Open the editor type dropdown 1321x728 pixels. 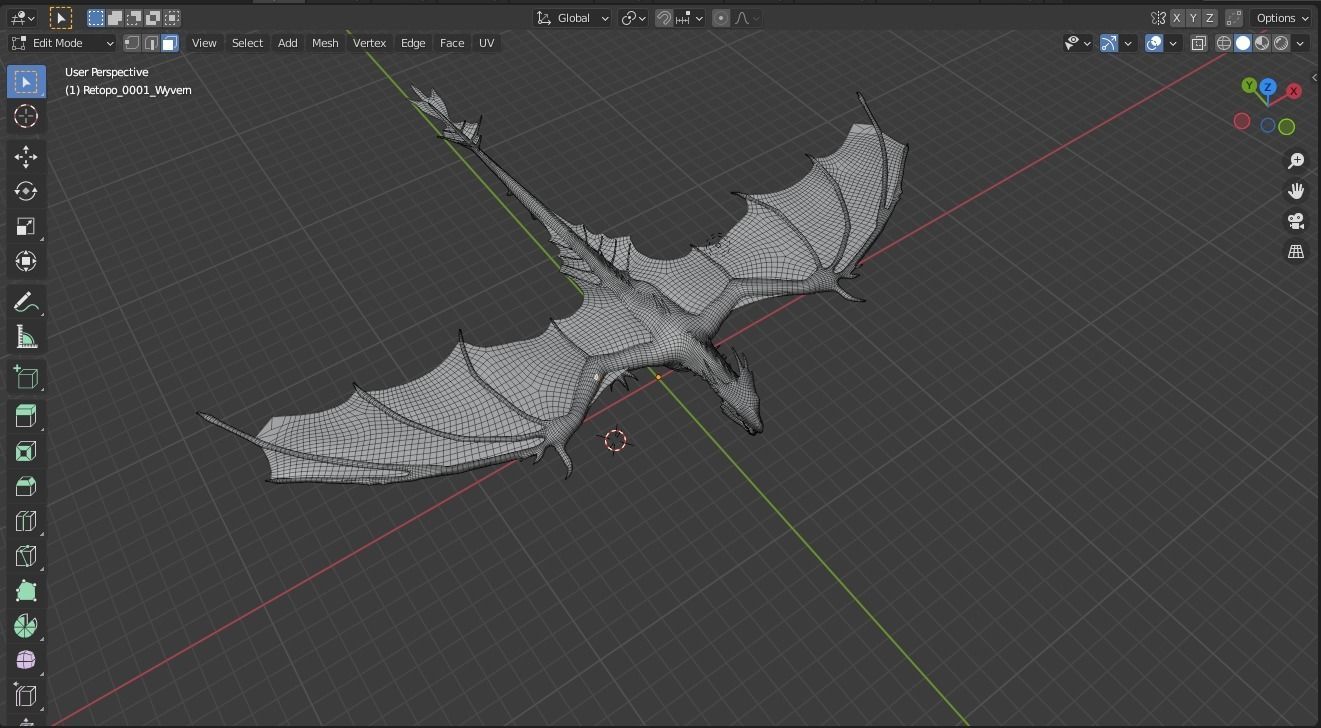pos(22,18)
